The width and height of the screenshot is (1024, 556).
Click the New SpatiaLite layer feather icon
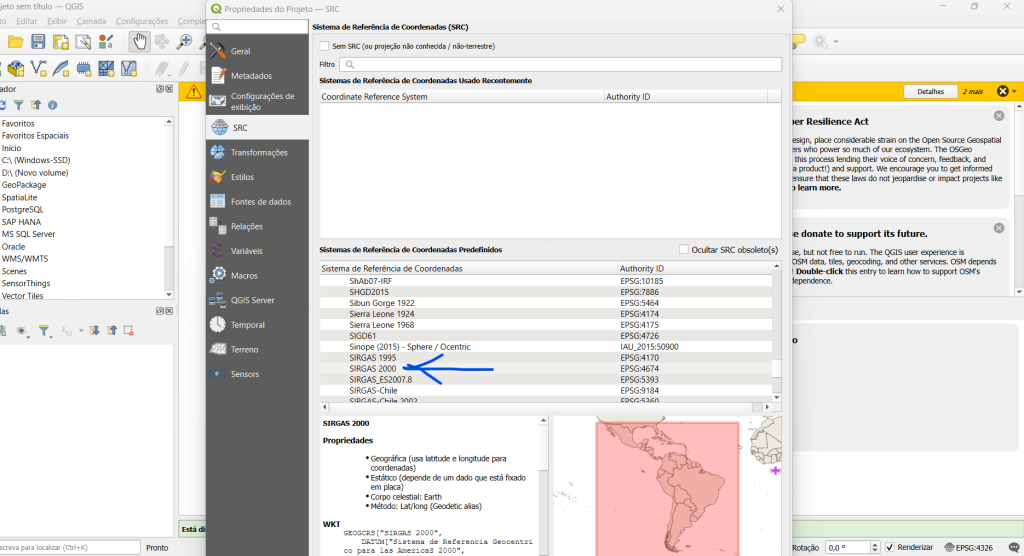click(61, 68)
